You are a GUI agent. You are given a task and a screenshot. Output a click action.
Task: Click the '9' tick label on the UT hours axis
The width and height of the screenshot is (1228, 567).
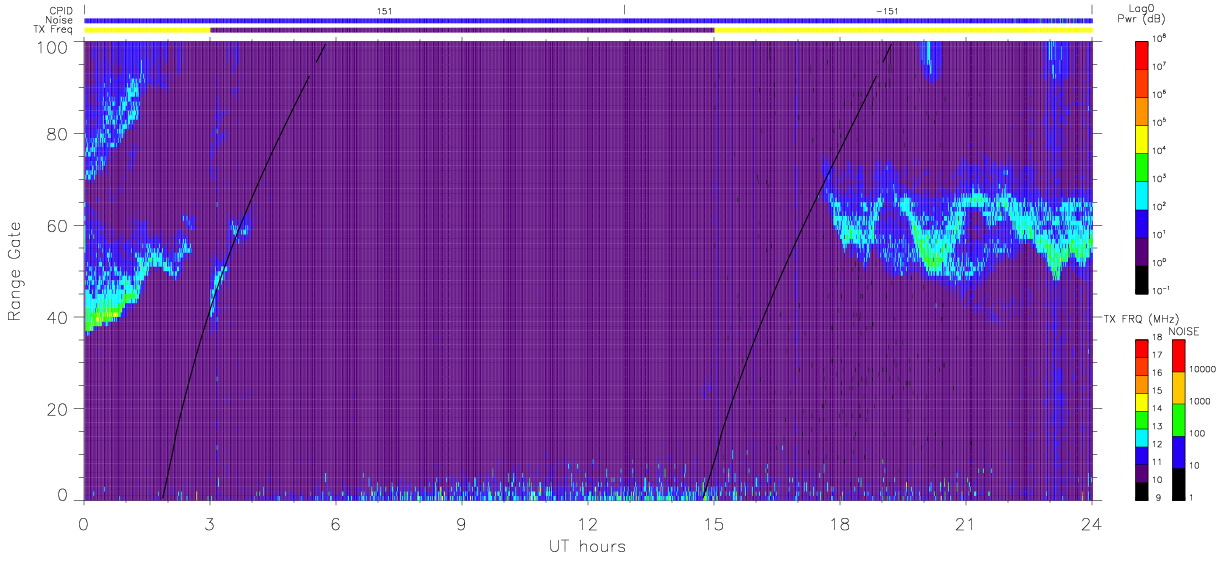(462, 524)
